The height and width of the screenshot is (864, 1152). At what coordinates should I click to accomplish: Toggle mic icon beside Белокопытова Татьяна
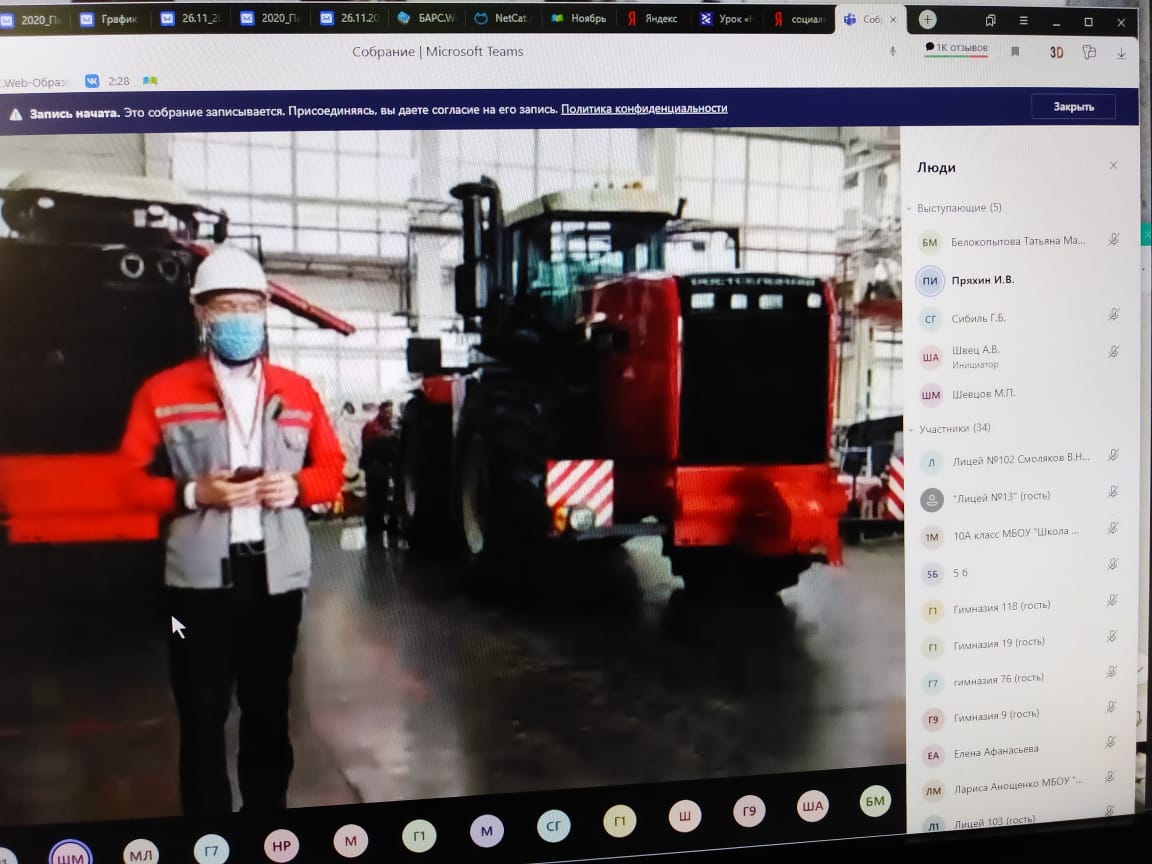[1114, 240]
